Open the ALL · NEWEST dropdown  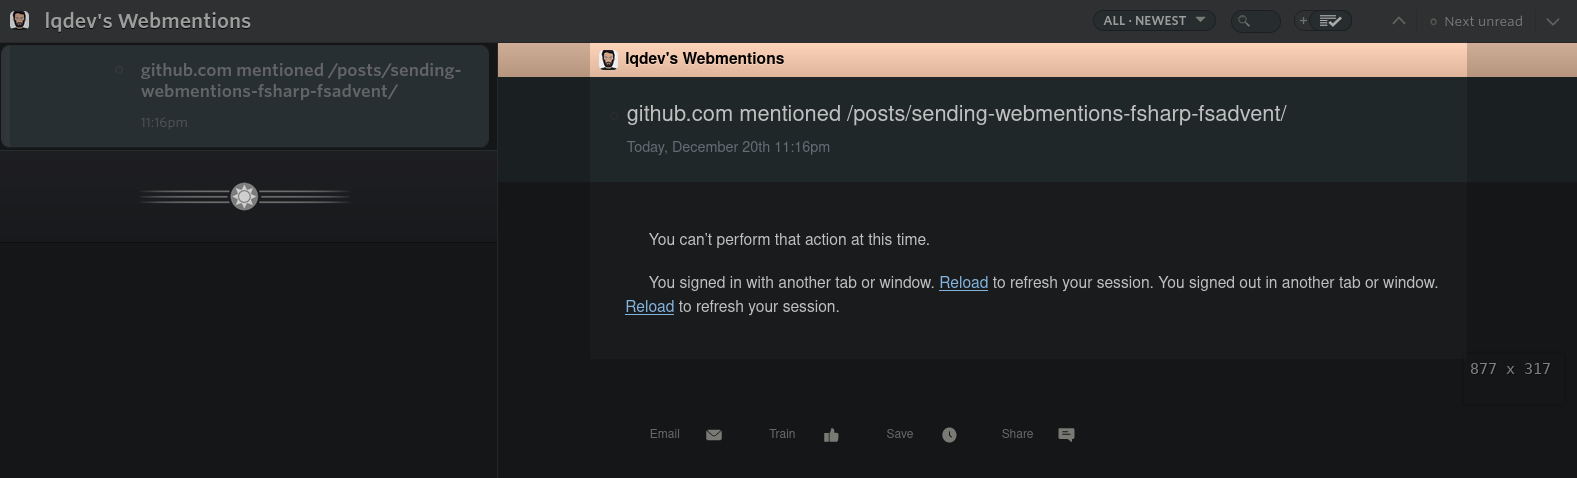click(1153, 21)
